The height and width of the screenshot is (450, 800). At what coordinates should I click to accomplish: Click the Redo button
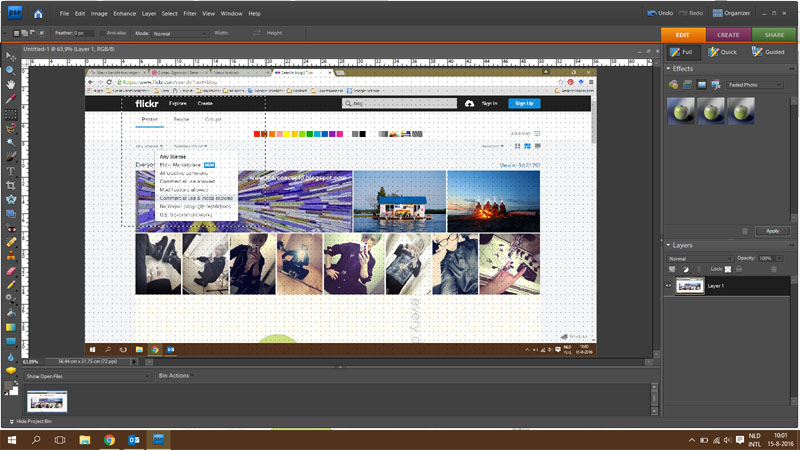click(691, 13)
